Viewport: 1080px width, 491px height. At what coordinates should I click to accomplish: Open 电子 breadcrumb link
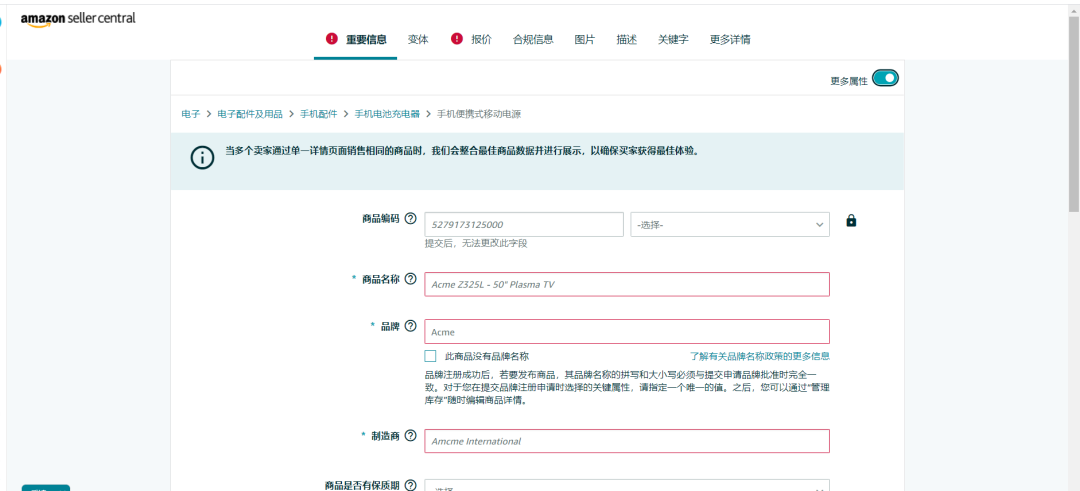[x=191, y=114]
